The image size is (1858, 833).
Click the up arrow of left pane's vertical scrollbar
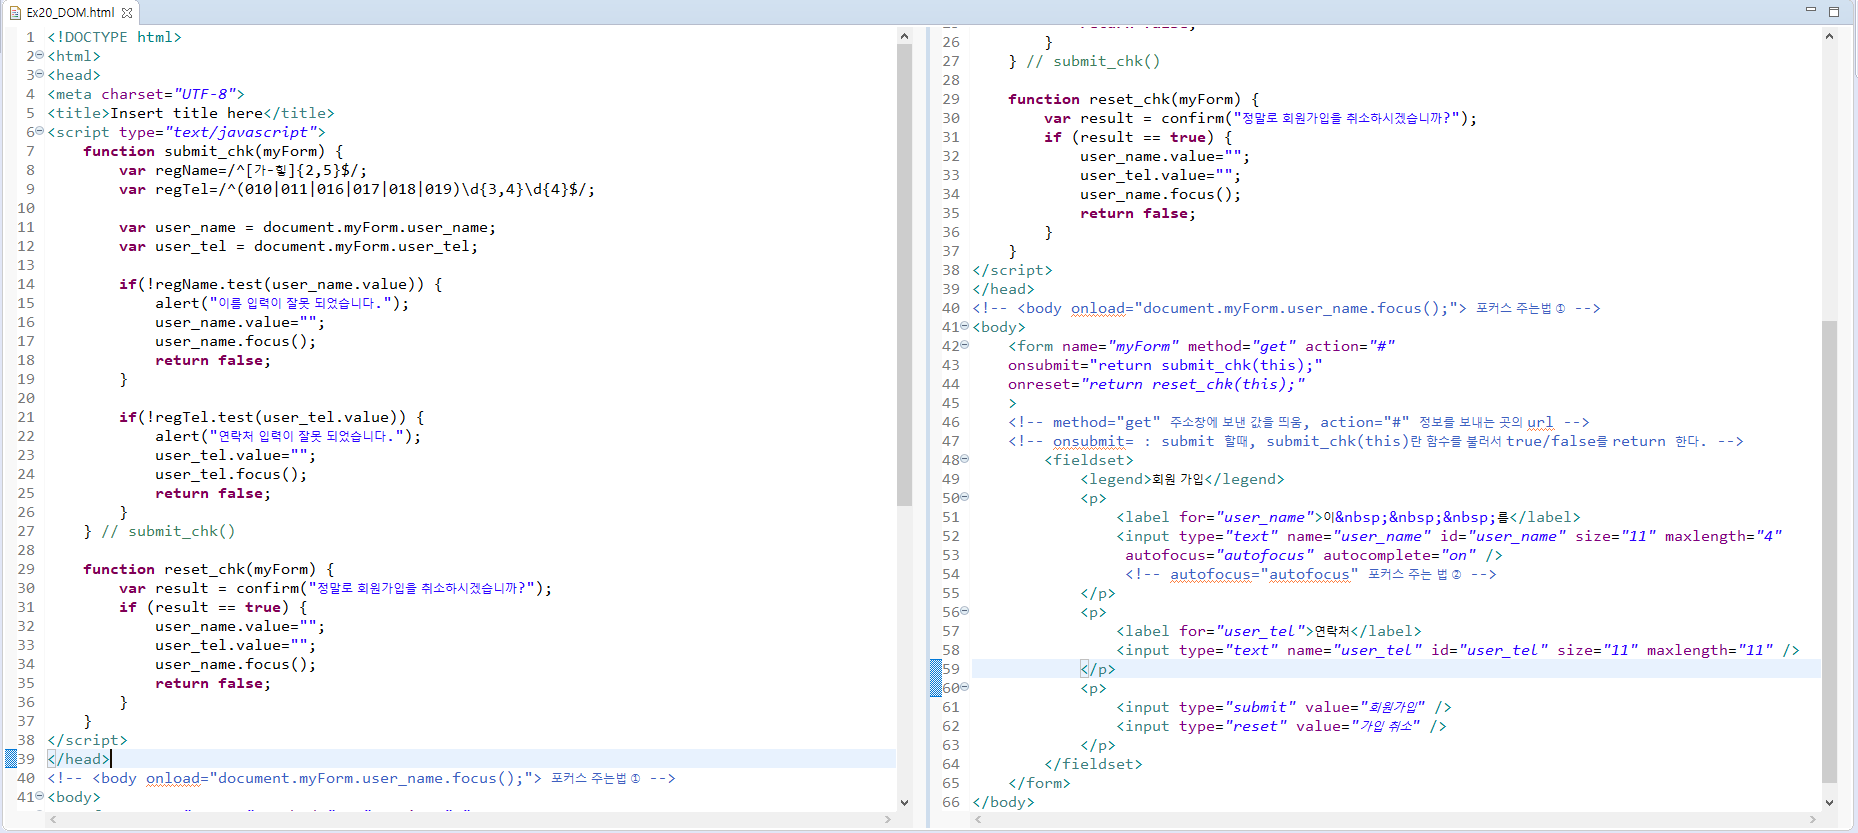(x=904, y=36)
